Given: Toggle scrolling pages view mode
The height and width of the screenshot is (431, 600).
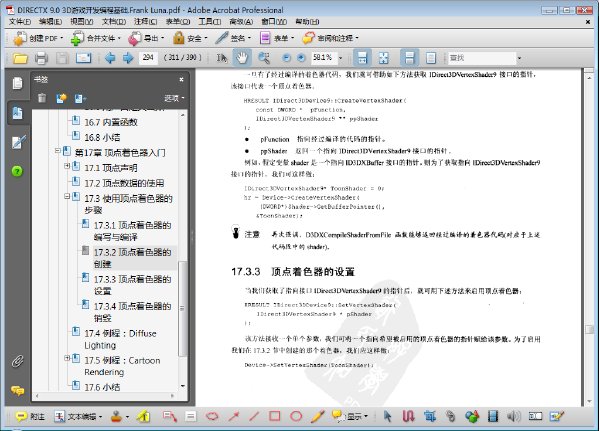Looking at the screenshot, I should pyautogui.click(x=362, y=58).
